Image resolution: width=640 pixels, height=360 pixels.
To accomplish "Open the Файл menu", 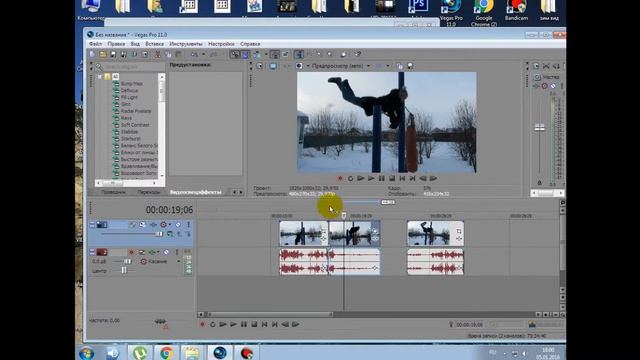I will click(96, 44).
